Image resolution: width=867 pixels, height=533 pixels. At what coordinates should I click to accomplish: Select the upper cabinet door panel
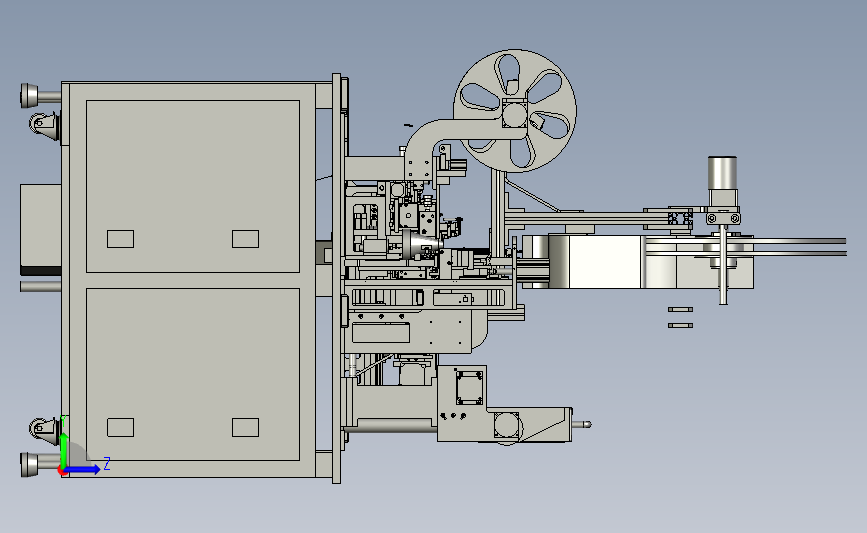point(193,186)
